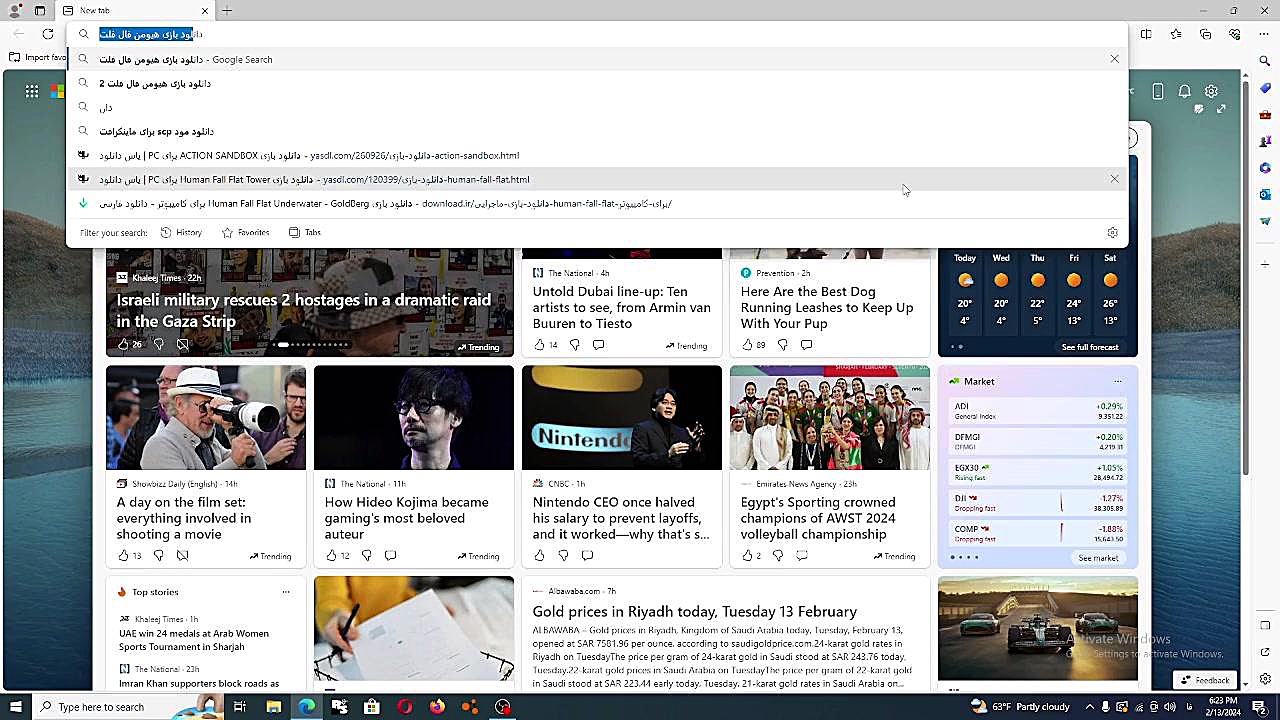Viewport: 1280px width, 720px height.
Task: Open Nintendo CEO story thumbnail
Action: pos(622,418)
